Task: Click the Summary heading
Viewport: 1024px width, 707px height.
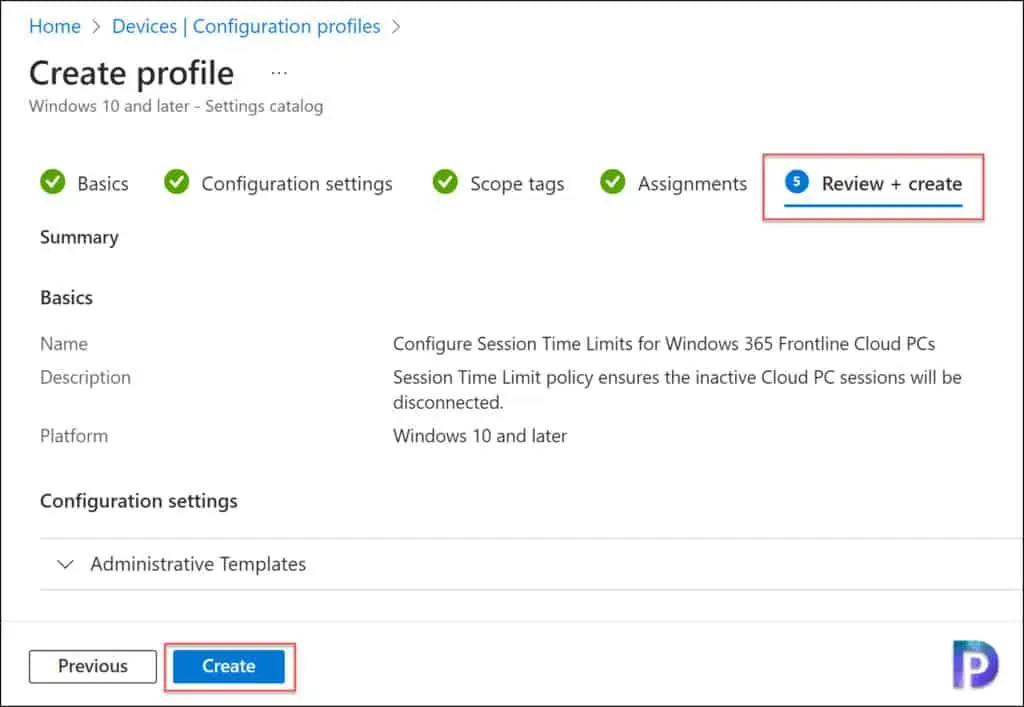Action: 80,238
